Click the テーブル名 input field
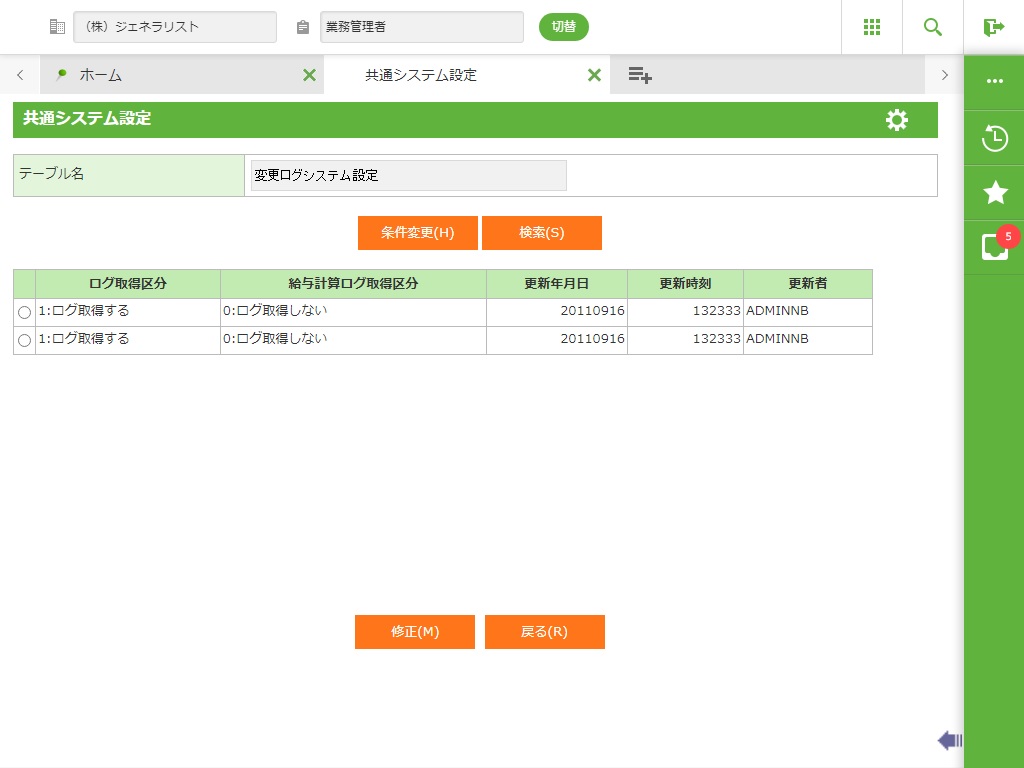 [408, 175]
